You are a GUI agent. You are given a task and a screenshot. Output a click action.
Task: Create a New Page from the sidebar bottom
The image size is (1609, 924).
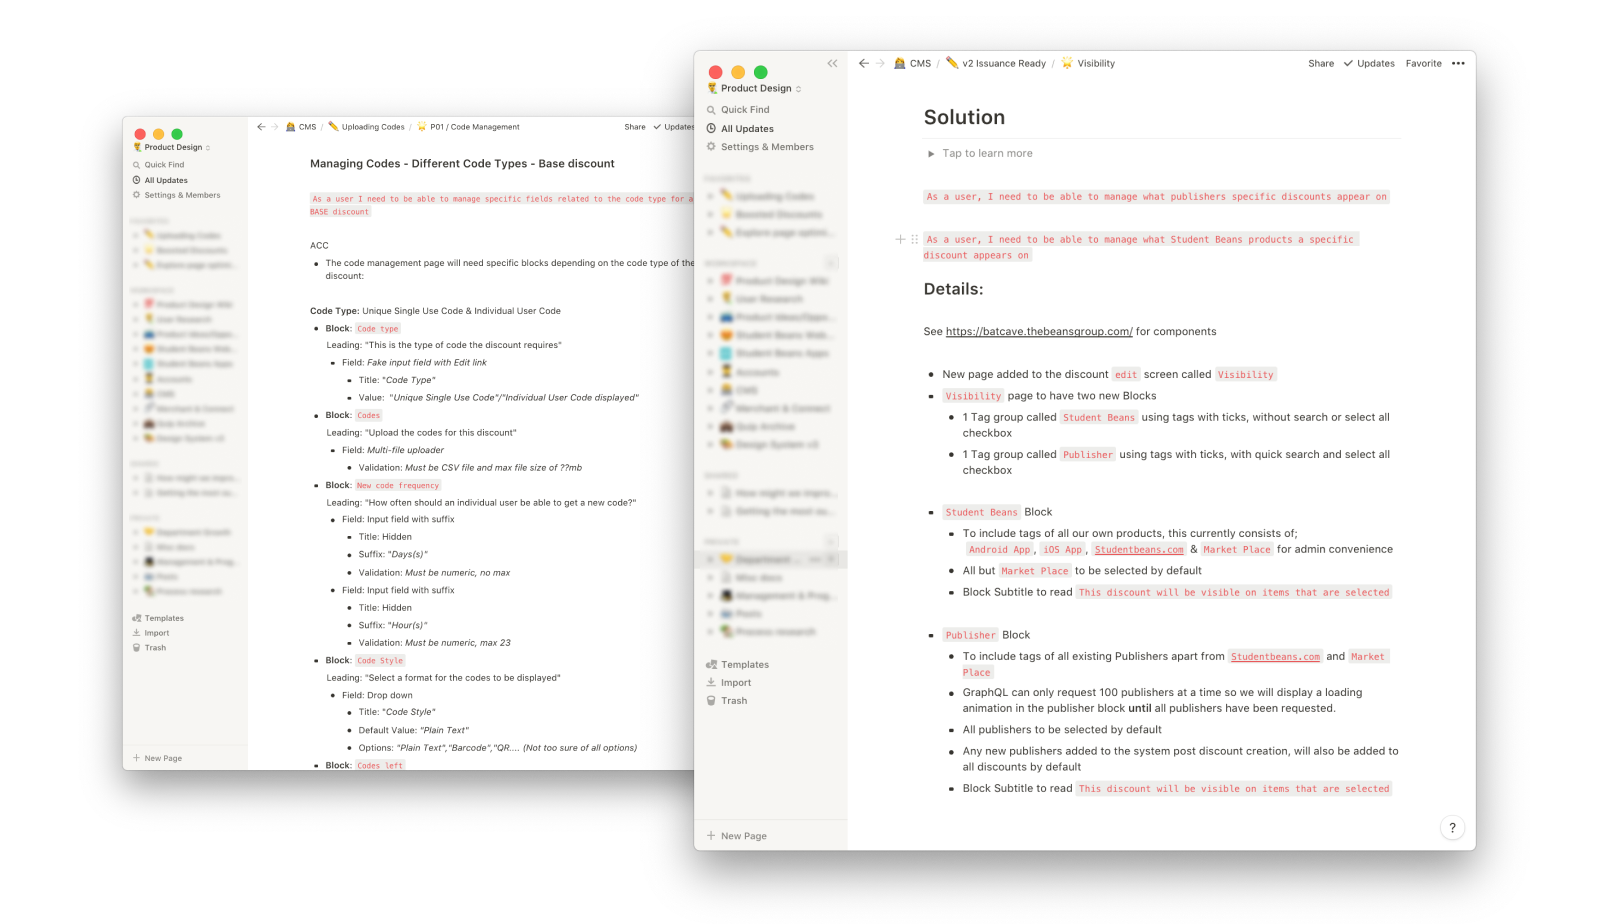tap(742, 835)
